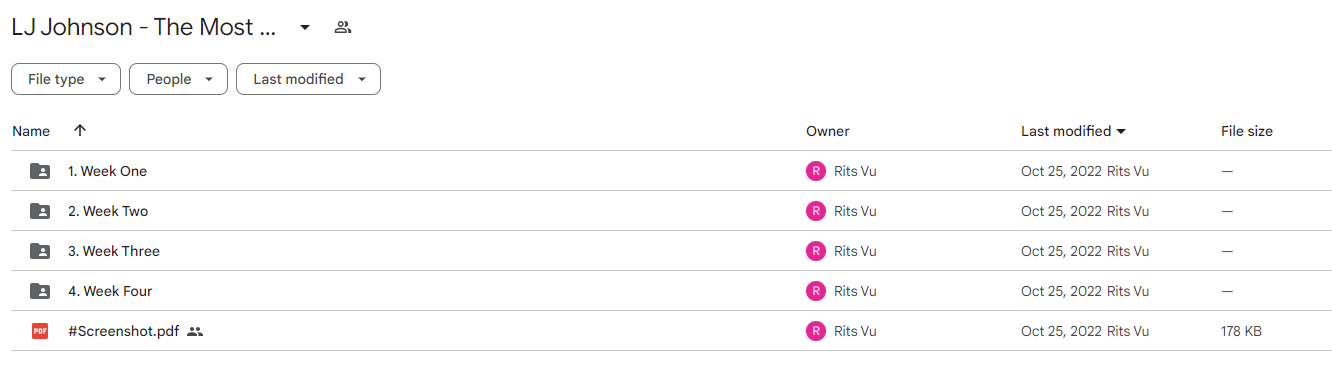Click the LJ Johnson folder title

point(143,27)
